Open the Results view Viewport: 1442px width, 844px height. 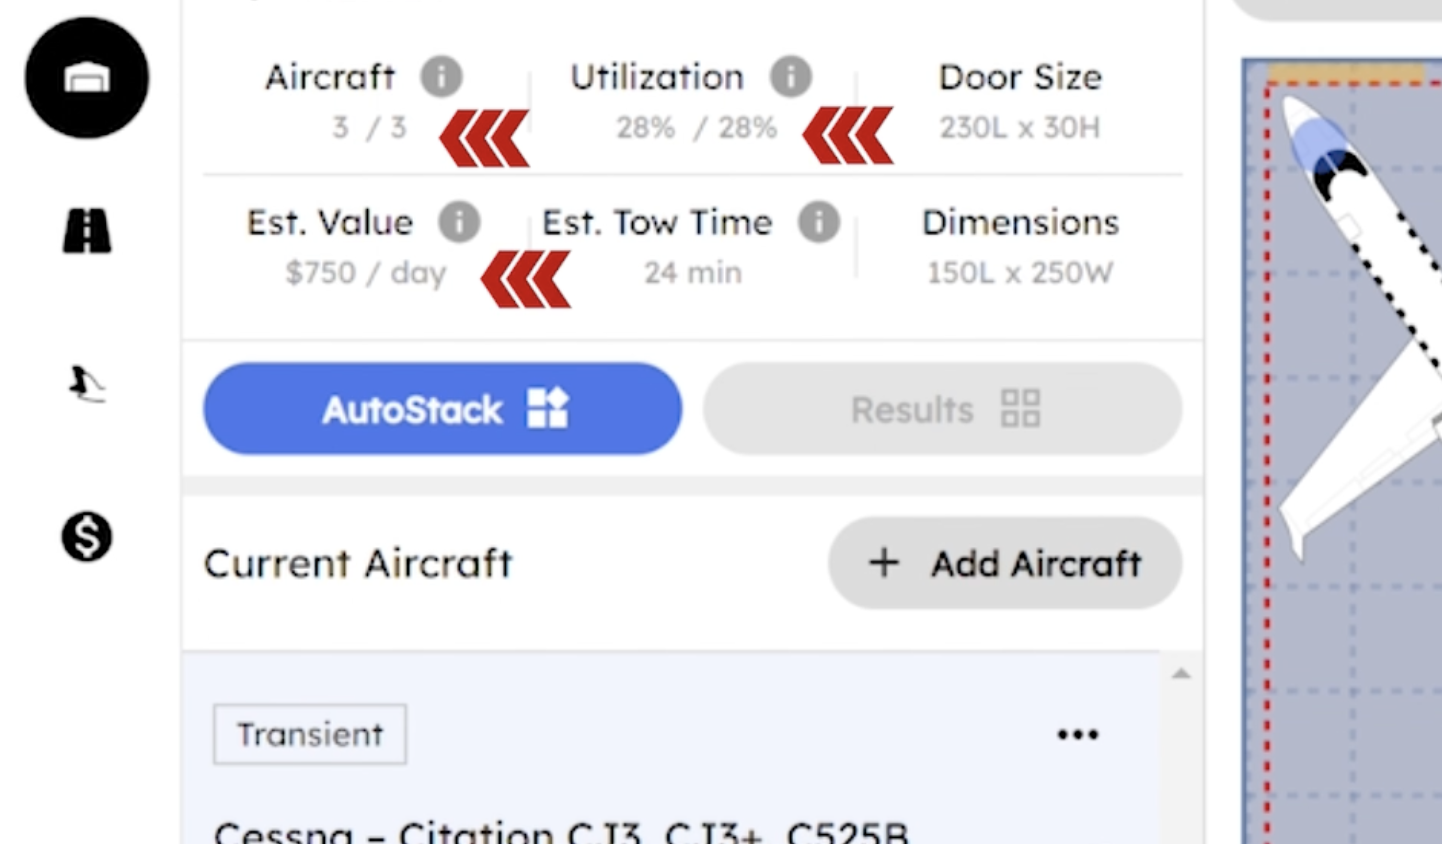942,409
